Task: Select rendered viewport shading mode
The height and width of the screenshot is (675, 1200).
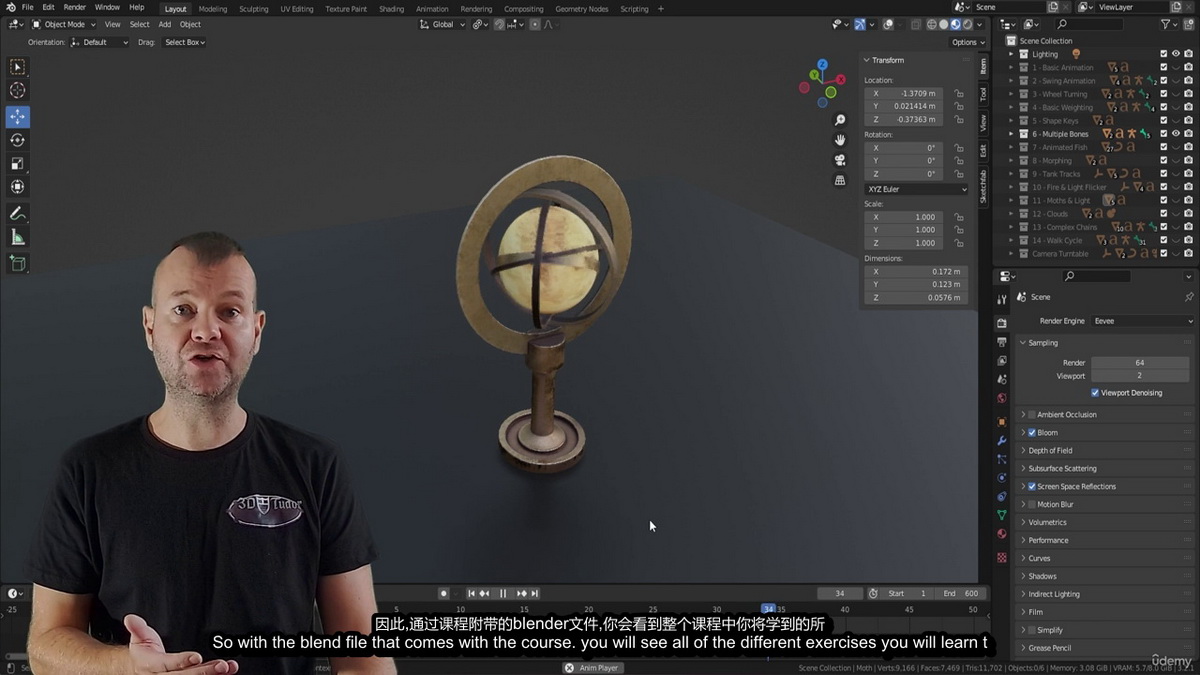Action: [x=967, y=24]
